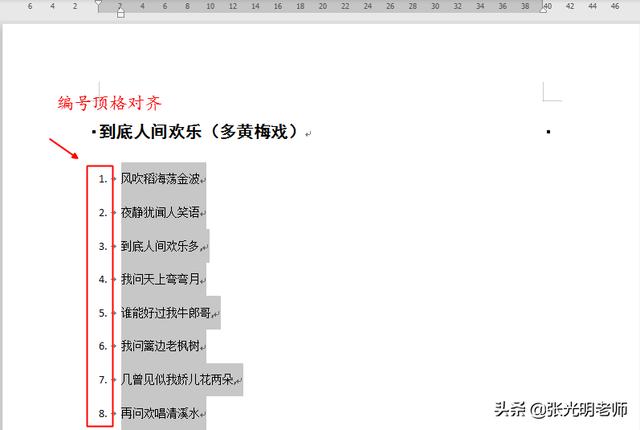Click the red arrow pointing at numbering

[x=63, y=150]
